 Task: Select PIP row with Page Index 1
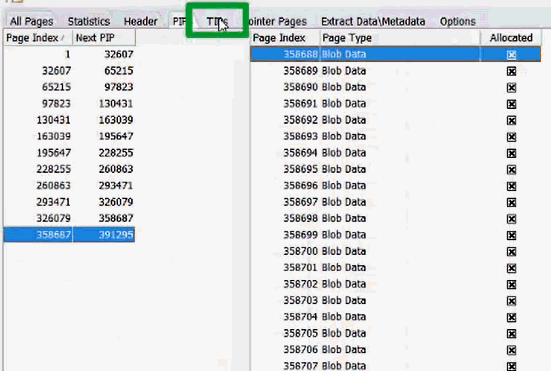[69, 54]
